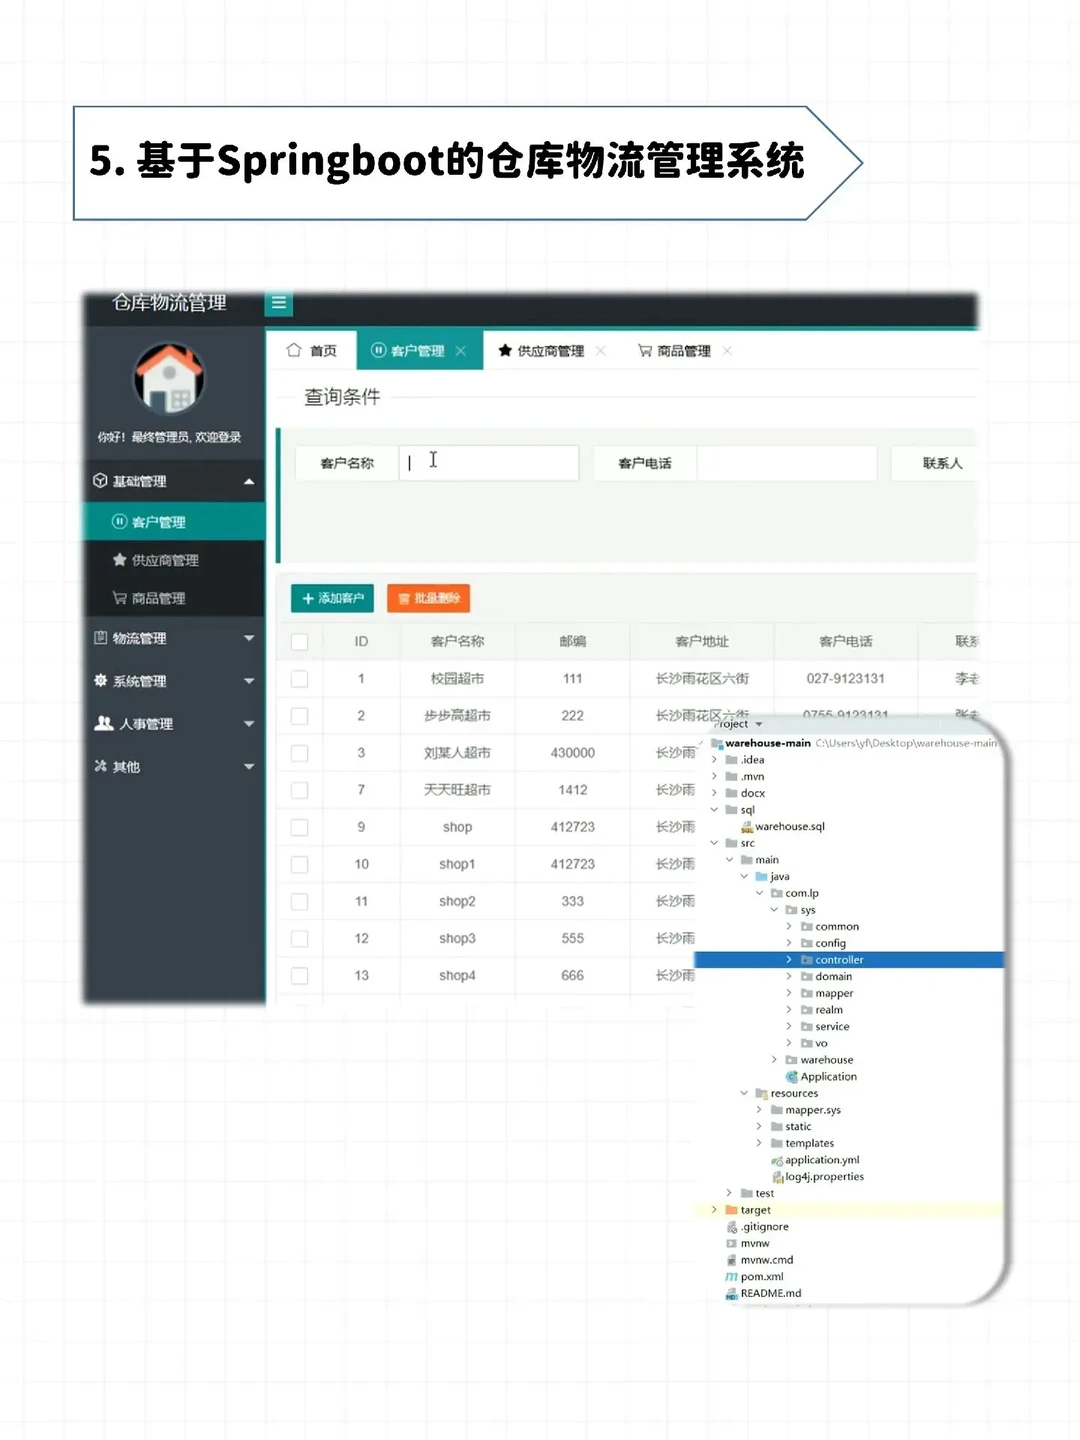The image size is (1080, 1440).
Task: Open the 首页 tab
Action: pos(311,350)
